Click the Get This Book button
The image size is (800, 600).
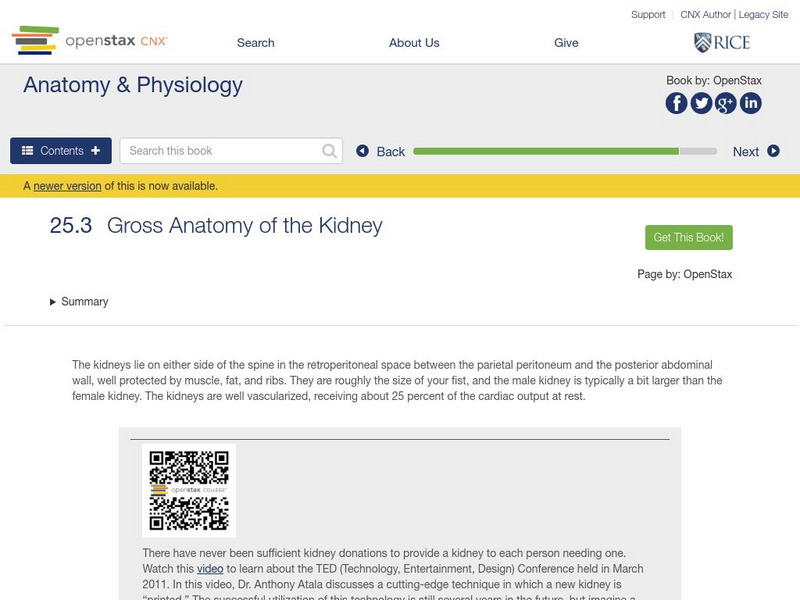tap(688, 235)
